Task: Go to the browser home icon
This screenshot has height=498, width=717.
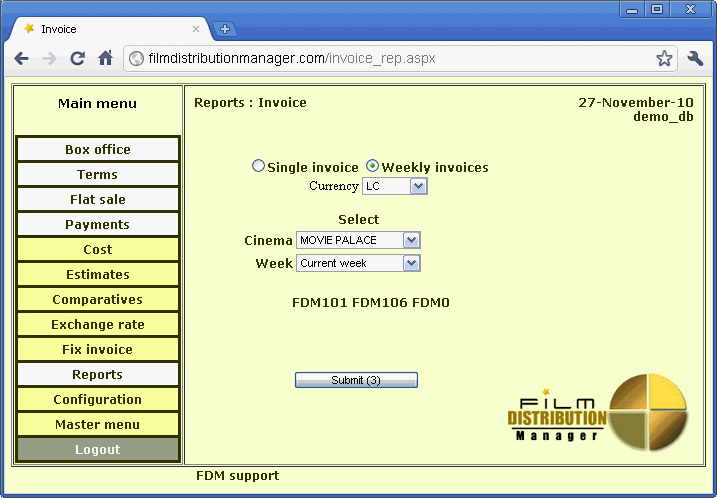Action: pos(105,59)
